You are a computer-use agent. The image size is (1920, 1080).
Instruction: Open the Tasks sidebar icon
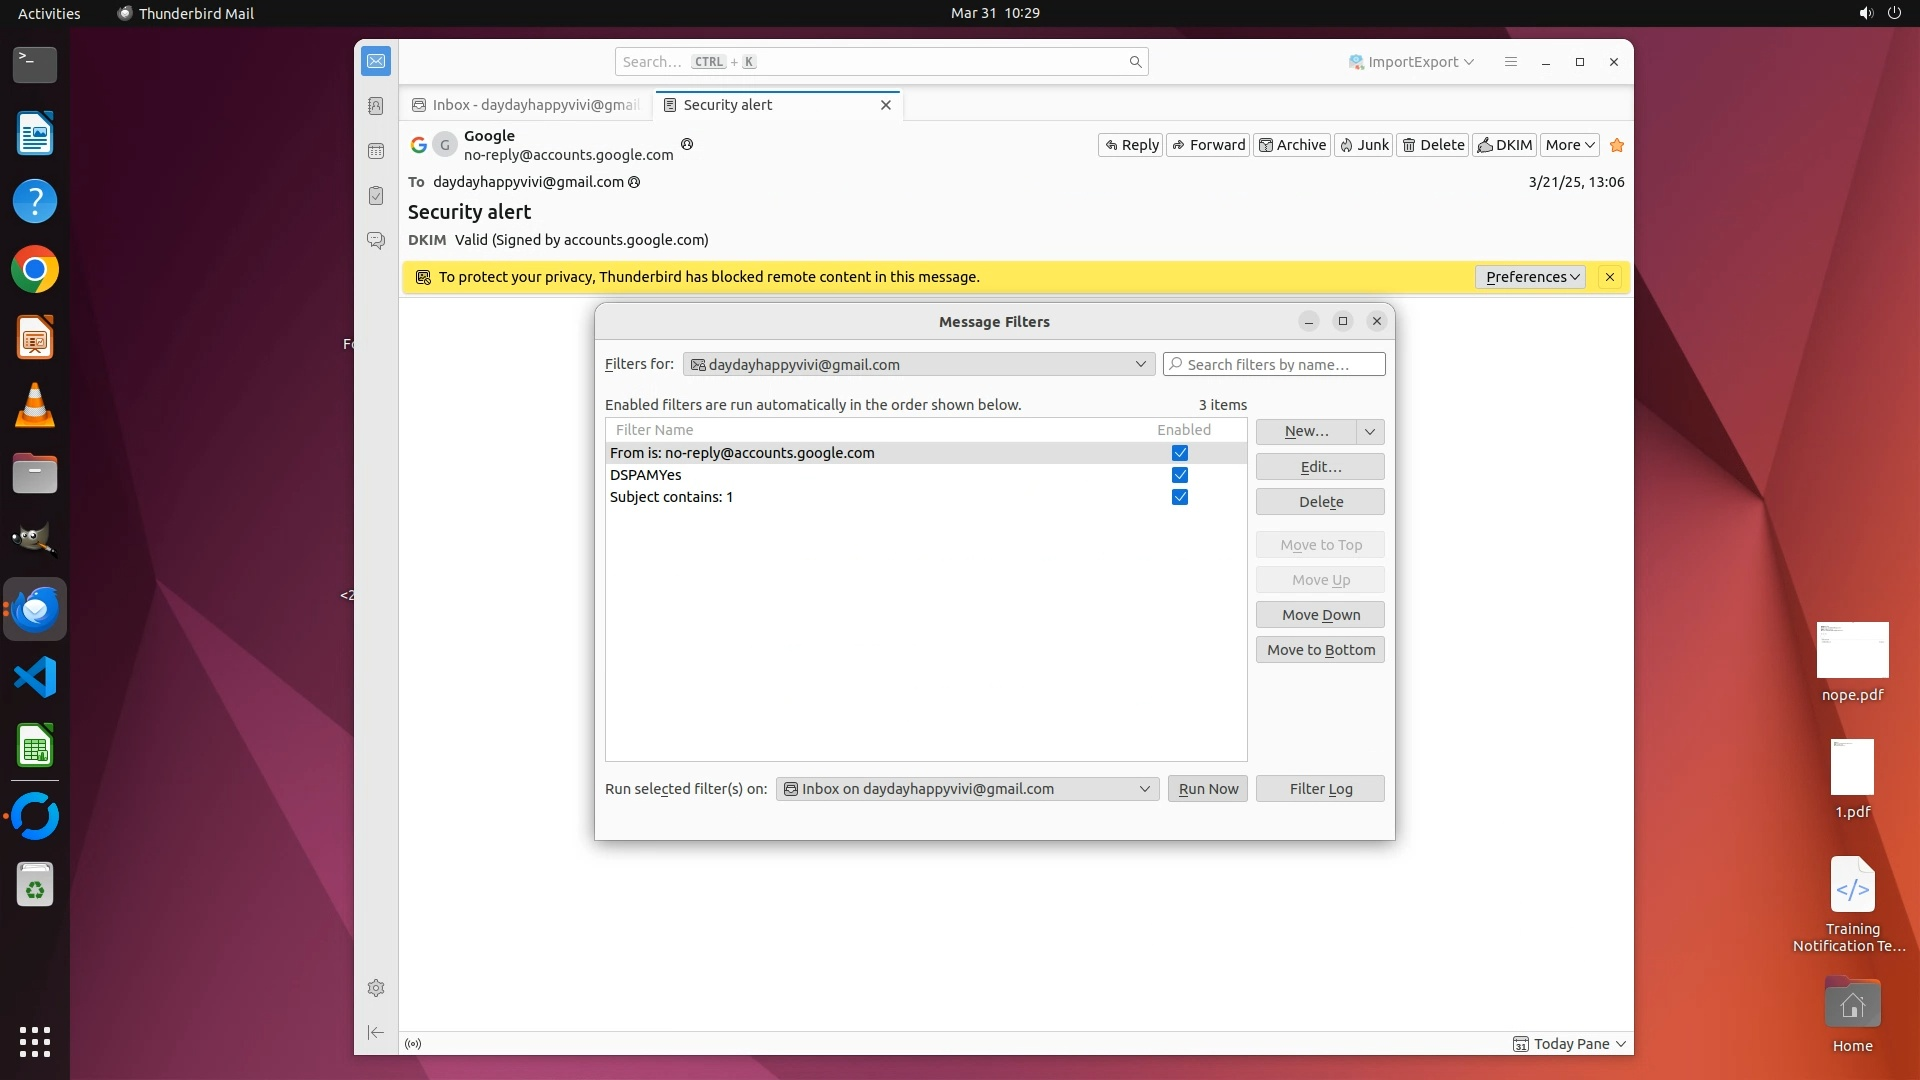376,196
